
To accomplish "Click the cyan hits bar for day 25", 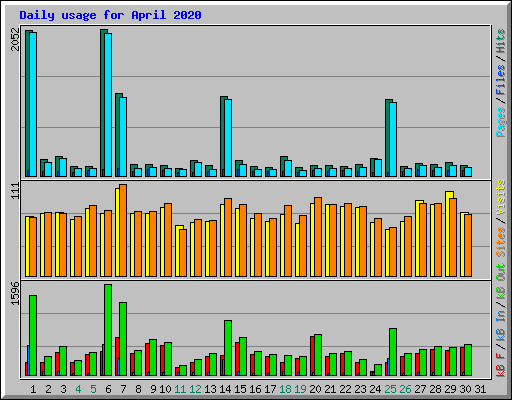I will [393, 139].
